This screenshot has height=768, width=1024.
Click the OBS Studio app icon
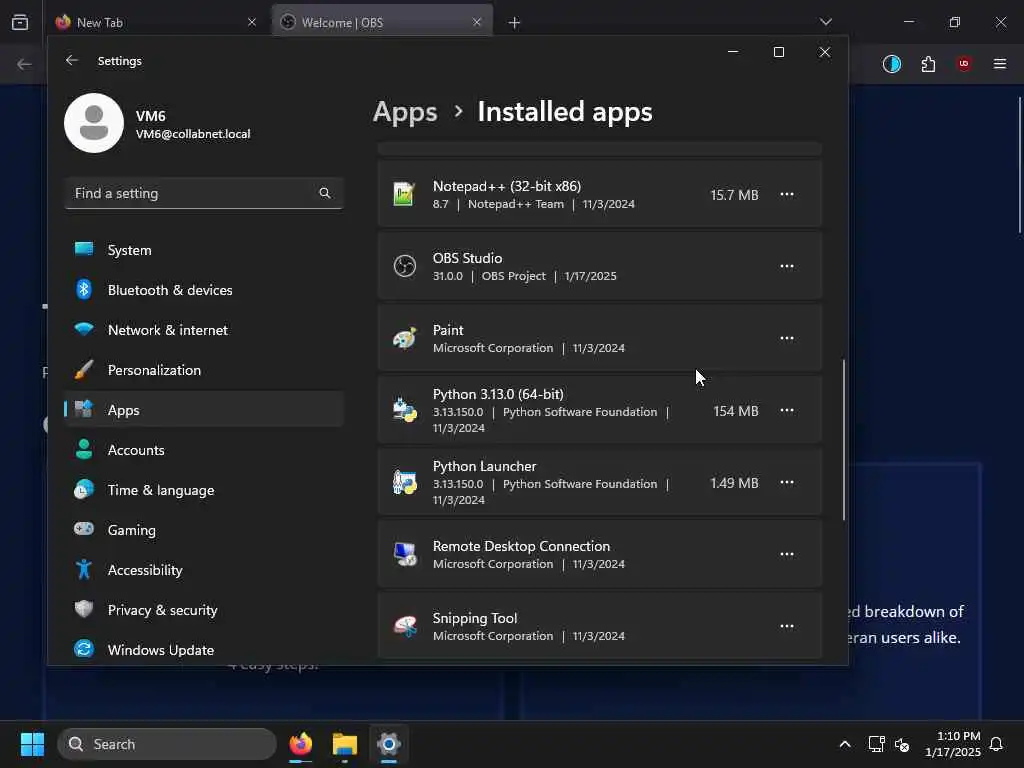[x=404, y=266]
